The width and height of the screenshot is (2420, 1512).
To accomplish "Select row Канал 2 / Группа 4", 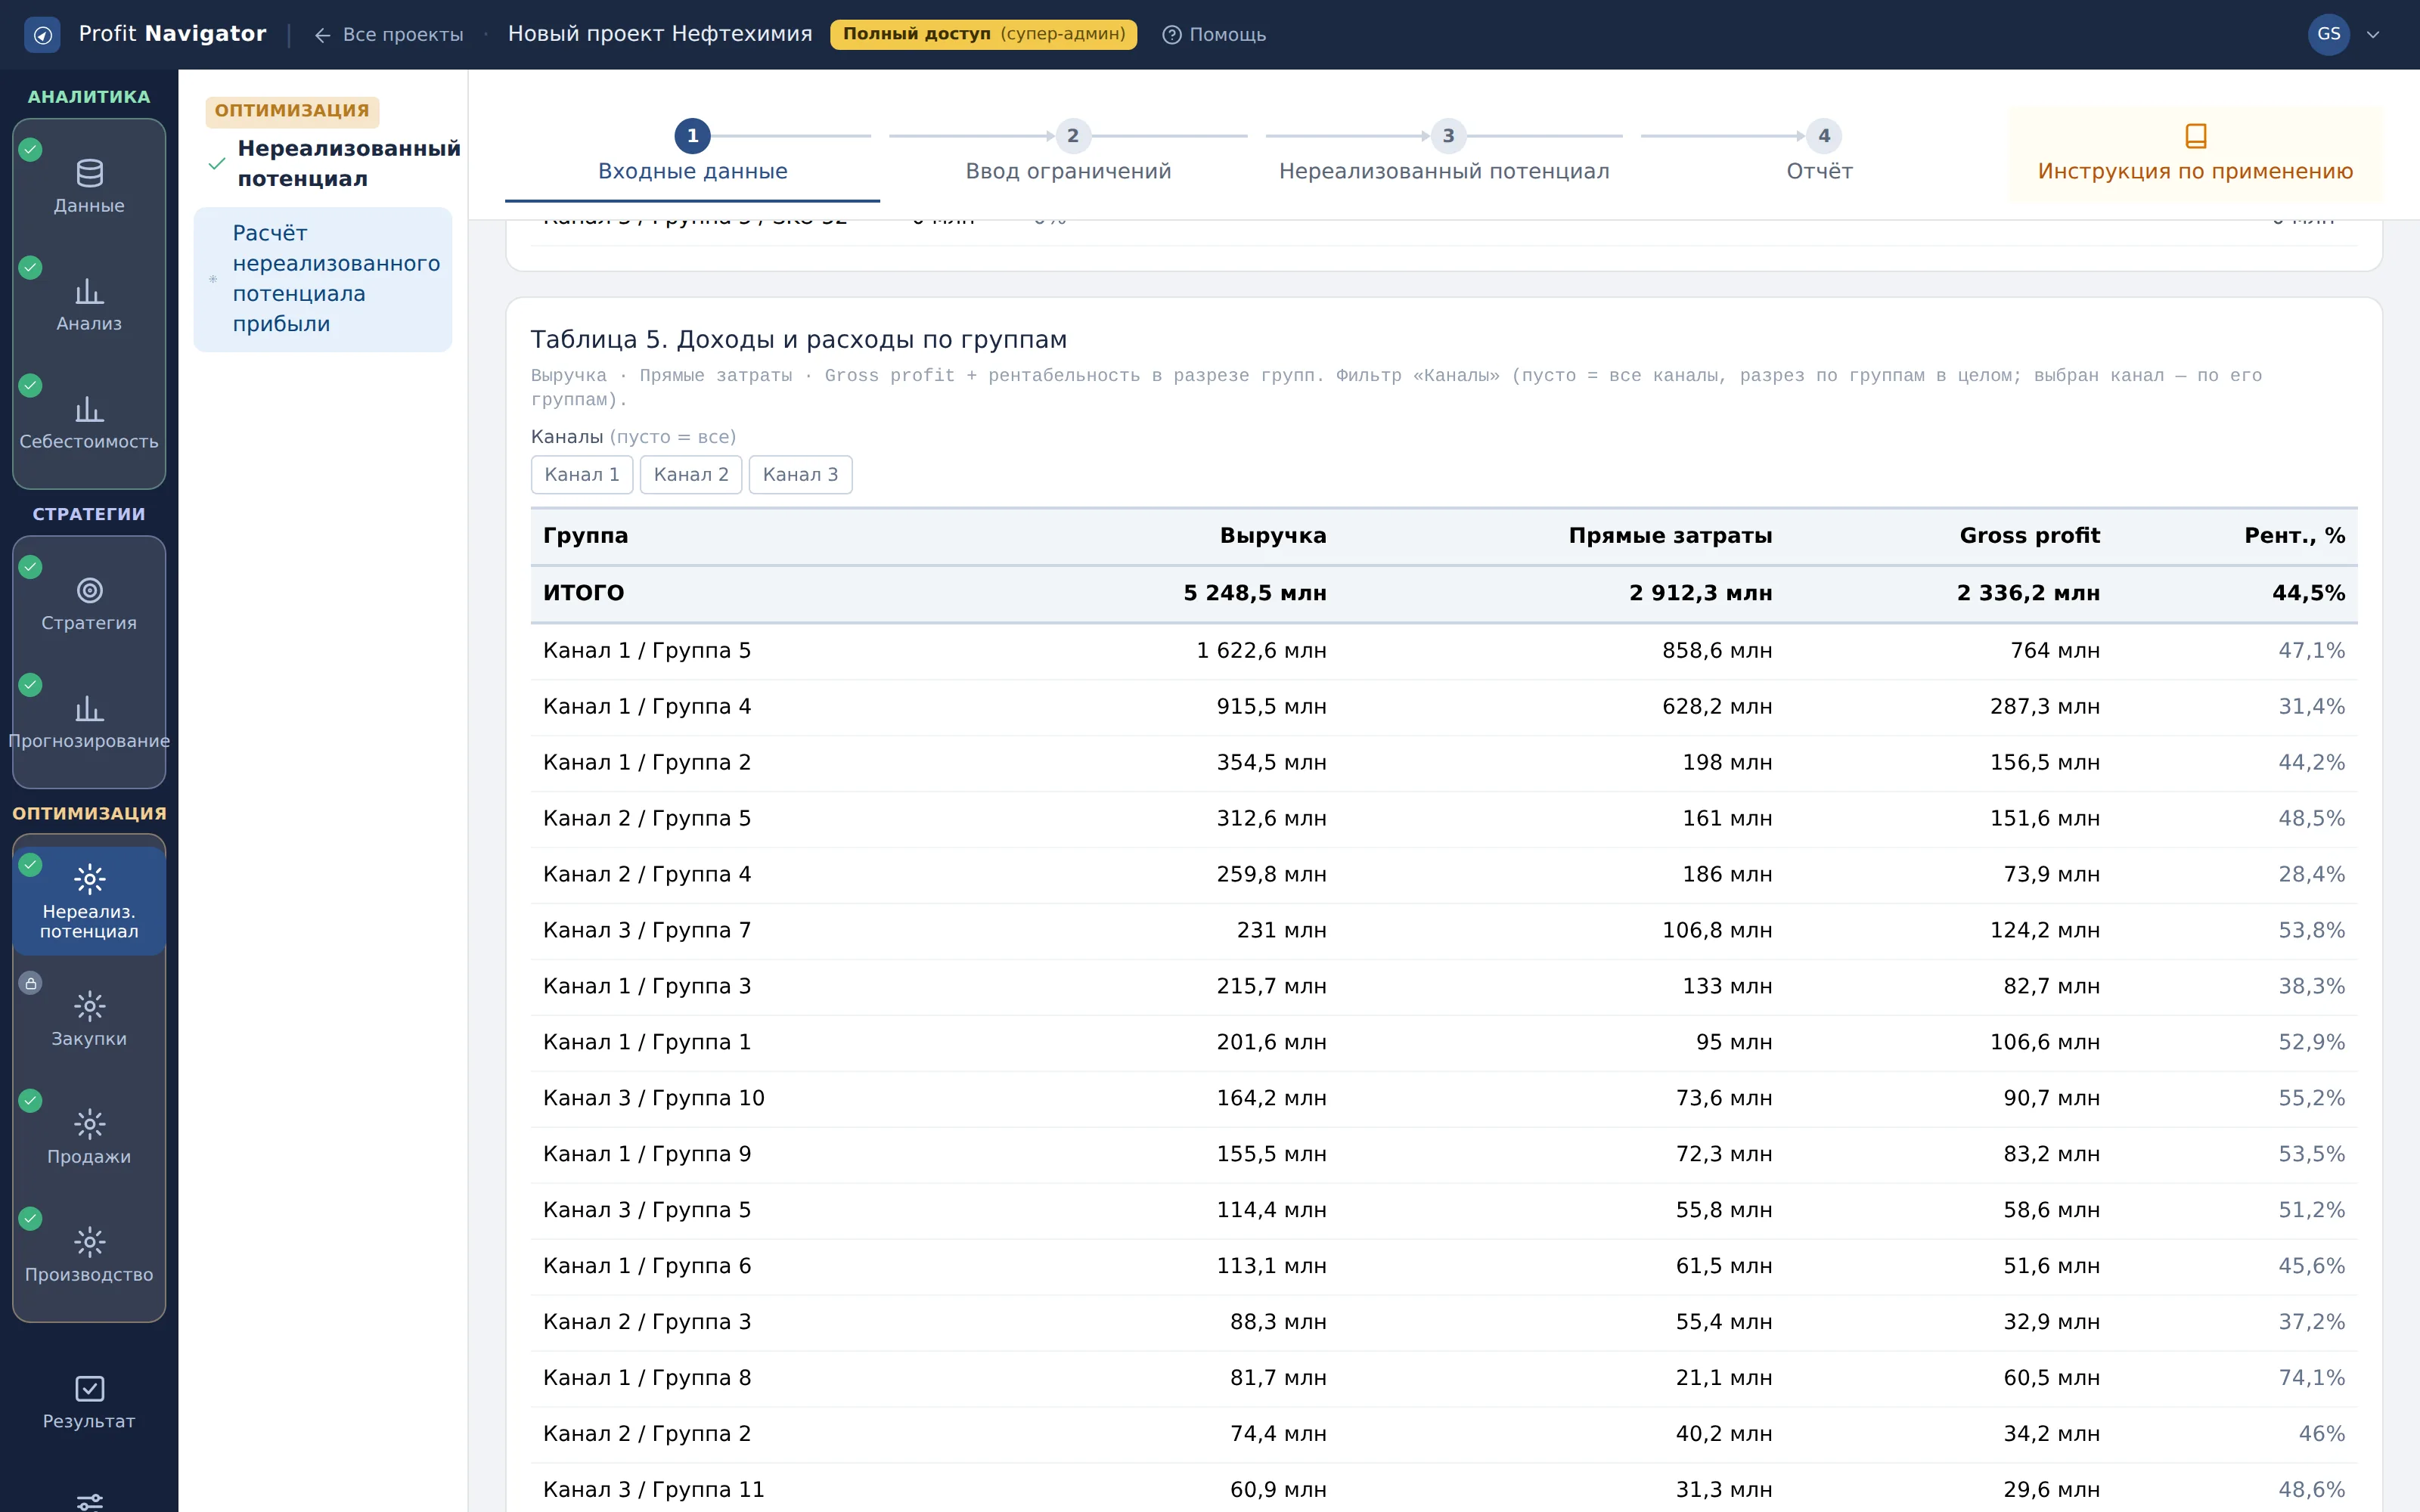I will pos(1444,875).
